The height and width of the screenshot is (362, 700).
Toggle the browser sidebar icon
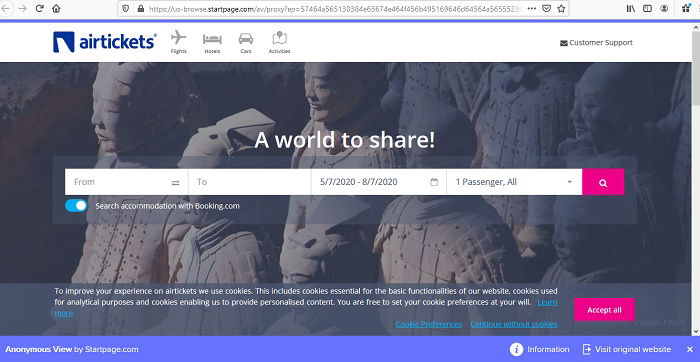coord(647,8)
